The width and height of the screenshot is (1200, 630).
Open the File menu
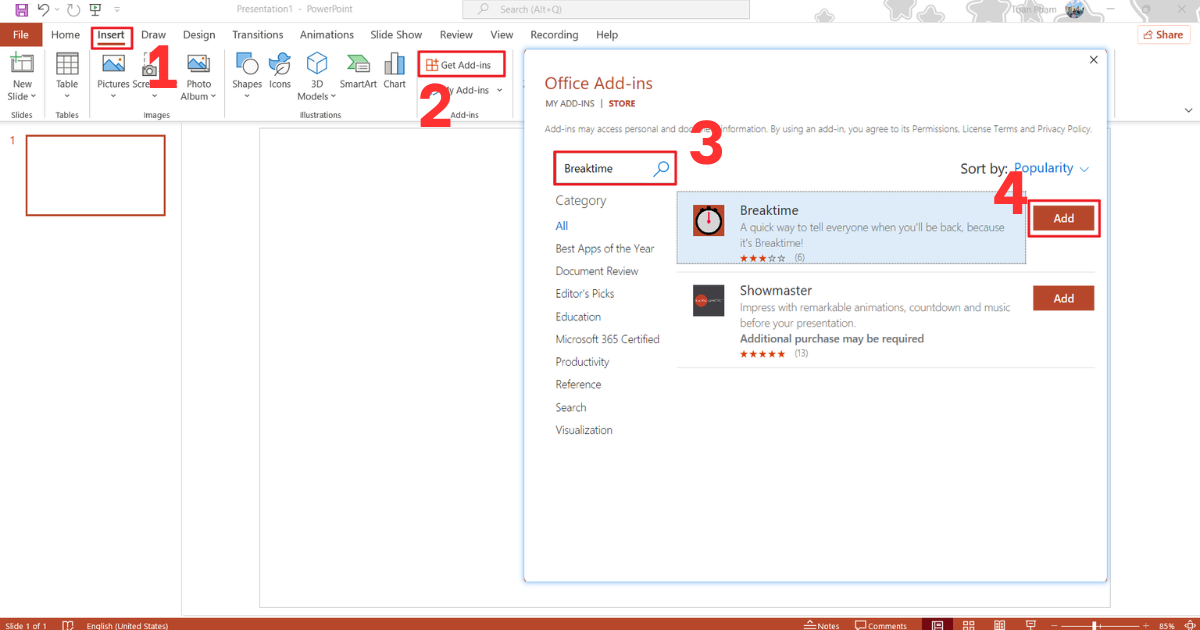point(20,35)
